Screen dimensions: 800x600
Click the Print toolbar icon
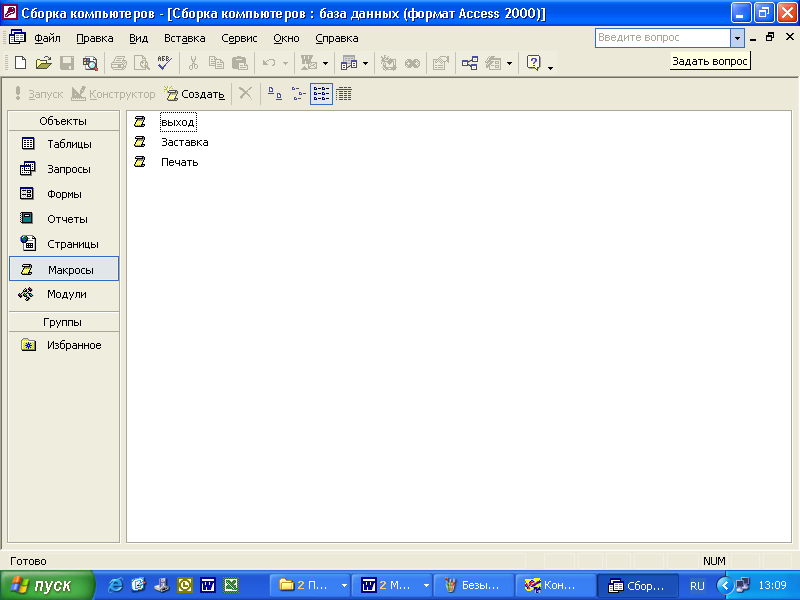point(118,63)
